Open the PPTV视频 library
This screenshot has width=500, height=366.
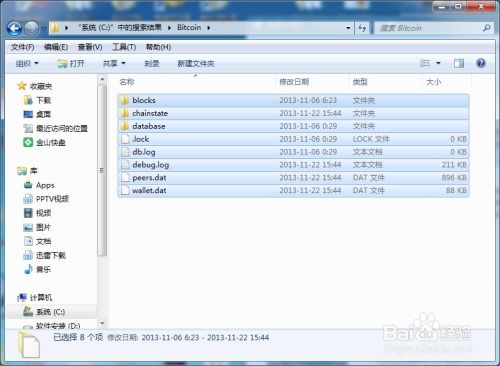click(x=46, y=199)
